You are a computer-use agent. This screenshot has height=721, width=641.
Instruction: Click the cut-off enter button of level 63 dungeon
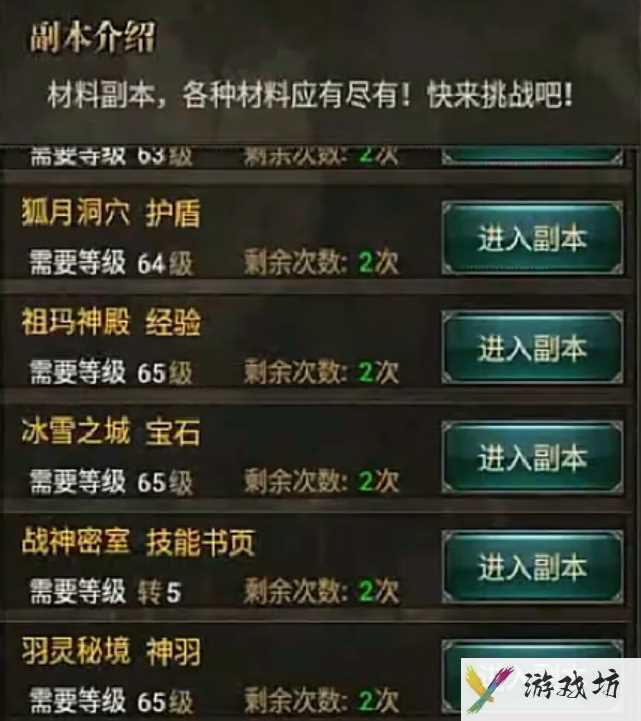[x=532, y=155]
